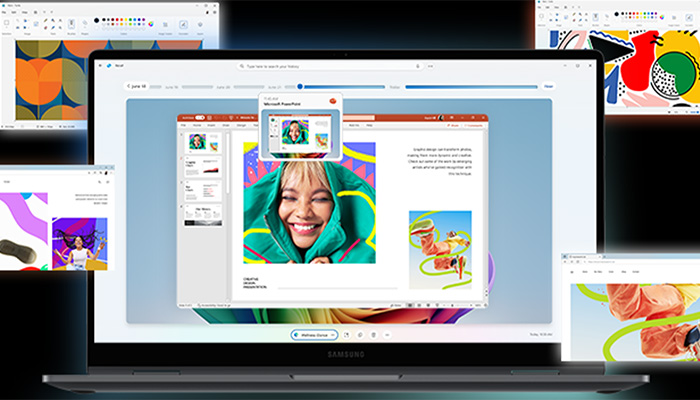Click the colorful abstract canvas in top-right Paint
This screenshot has width=700, height=400.
pyautogui.click(x=624, y=68)
